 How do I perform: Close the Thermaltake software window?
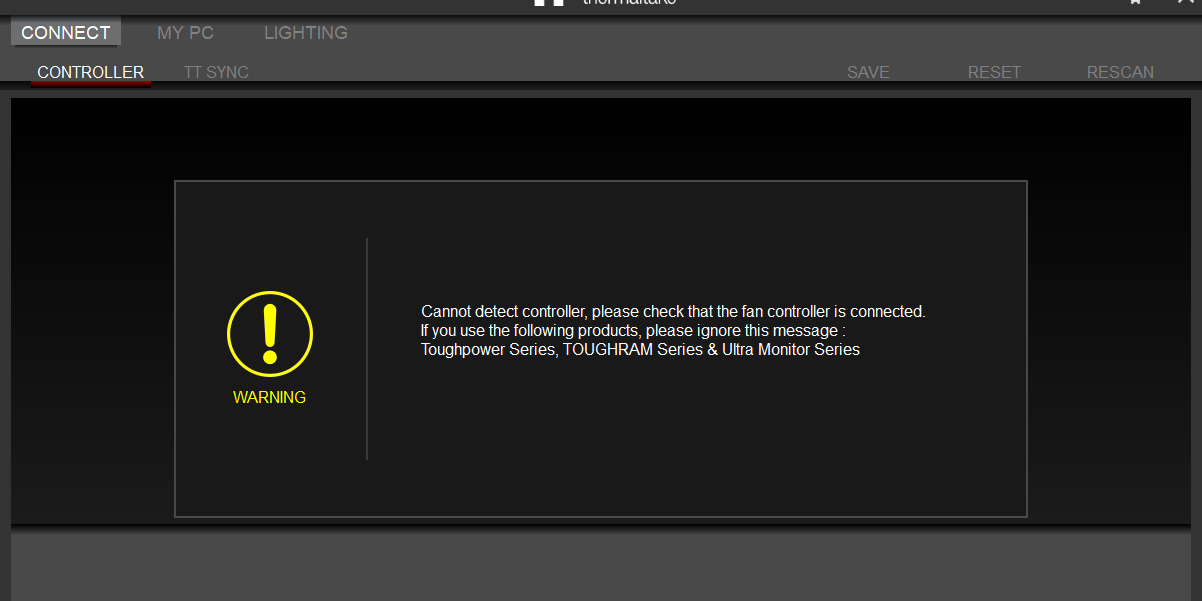pyautogui.click(x=1185, y=3)
